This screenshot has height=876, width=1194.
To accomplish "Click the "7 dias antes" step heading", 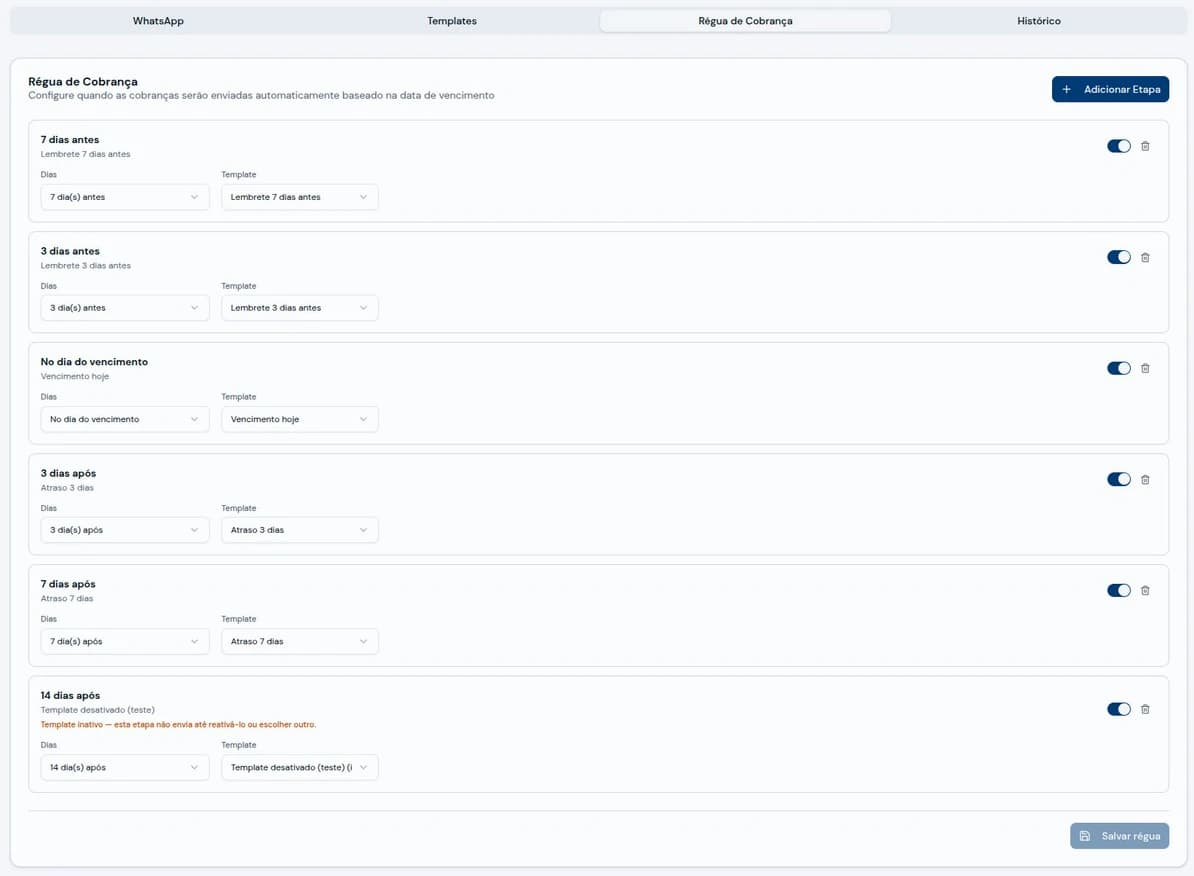I will (70, 139).
